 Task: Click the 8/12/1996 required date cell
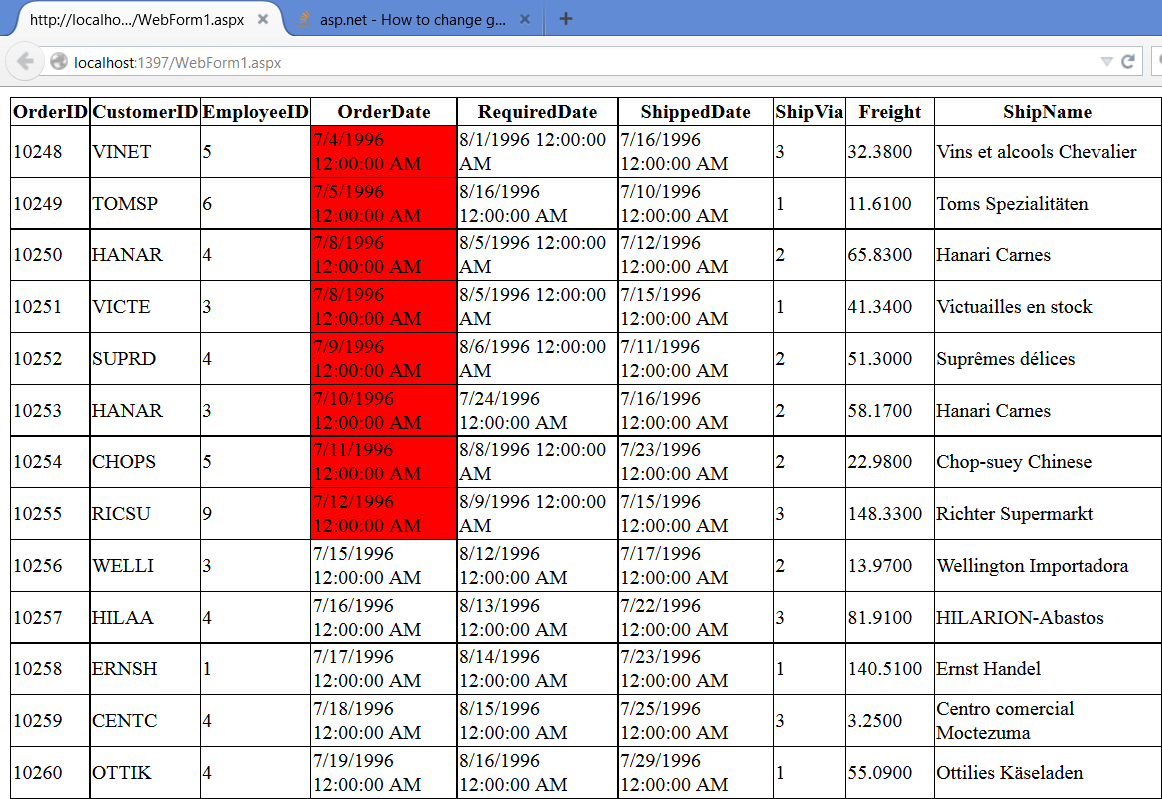[x=537, y=566]
